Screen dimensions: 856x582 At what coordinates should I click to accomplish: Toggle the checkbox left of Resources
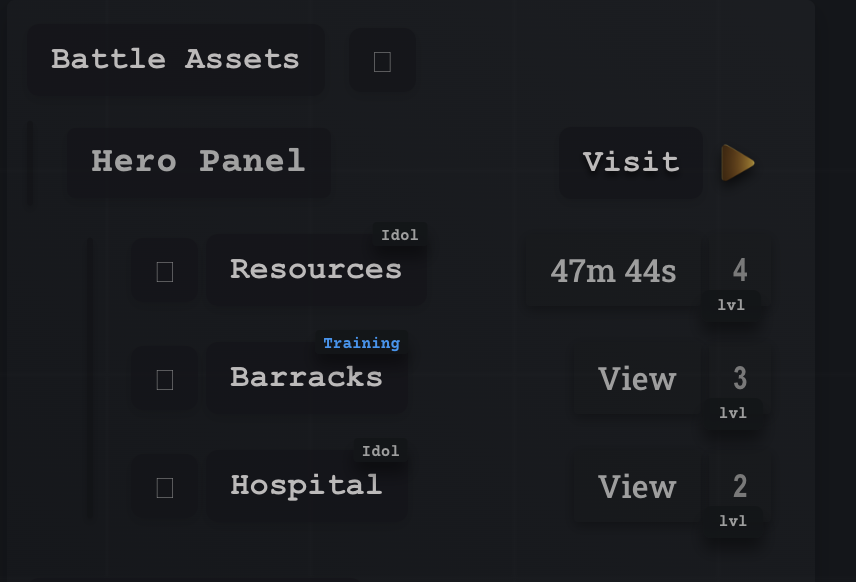point(165,270)
